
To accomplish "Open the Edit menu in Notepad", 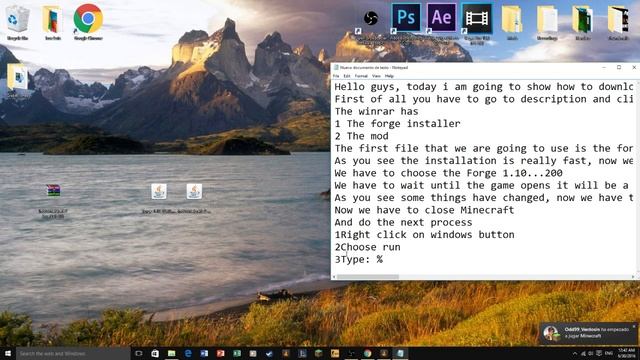I will [x=347, y=76].
